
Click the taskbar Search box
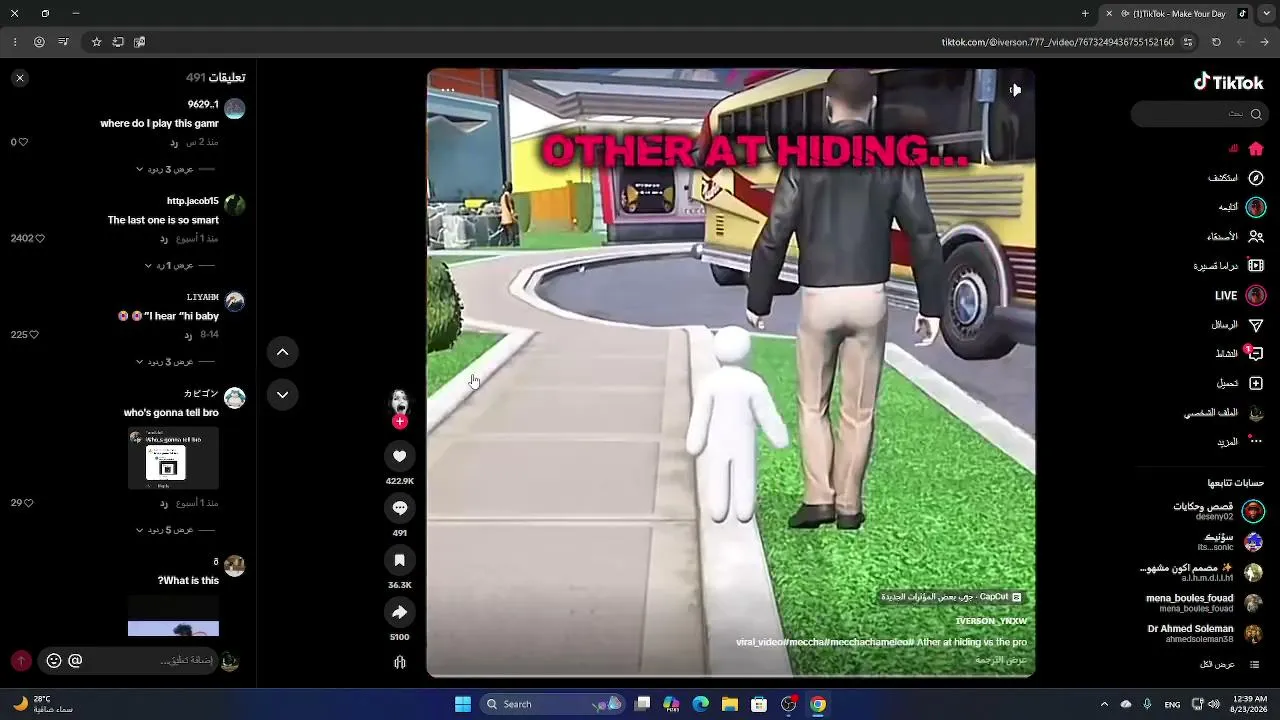pyautogui.click(x=553, y=704)
